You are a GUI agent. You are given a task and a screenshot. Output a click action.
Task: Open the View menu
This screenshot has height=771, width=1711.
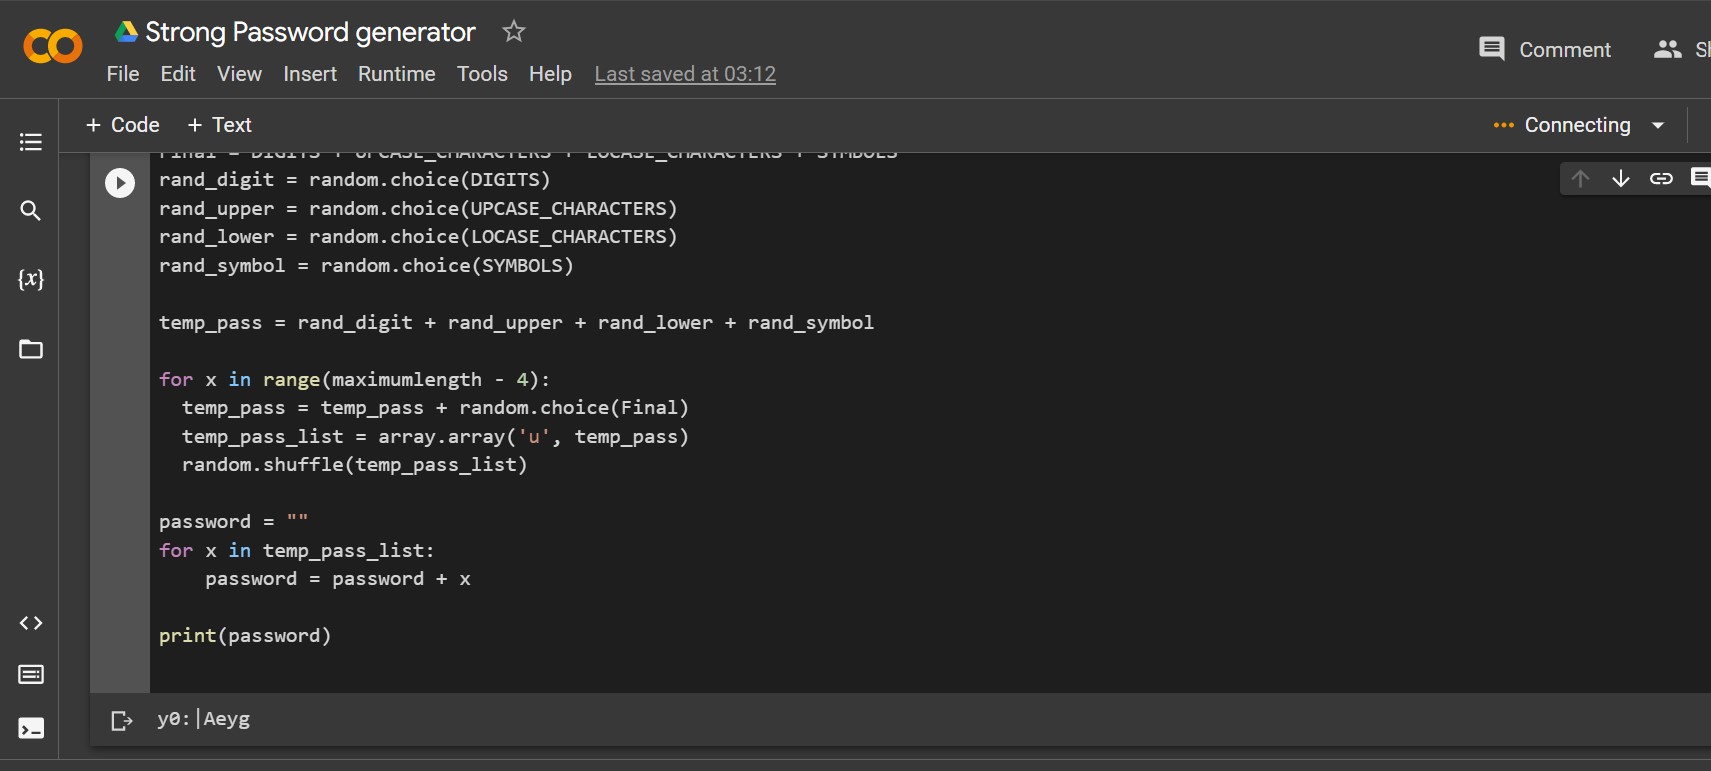coord(239,74)
